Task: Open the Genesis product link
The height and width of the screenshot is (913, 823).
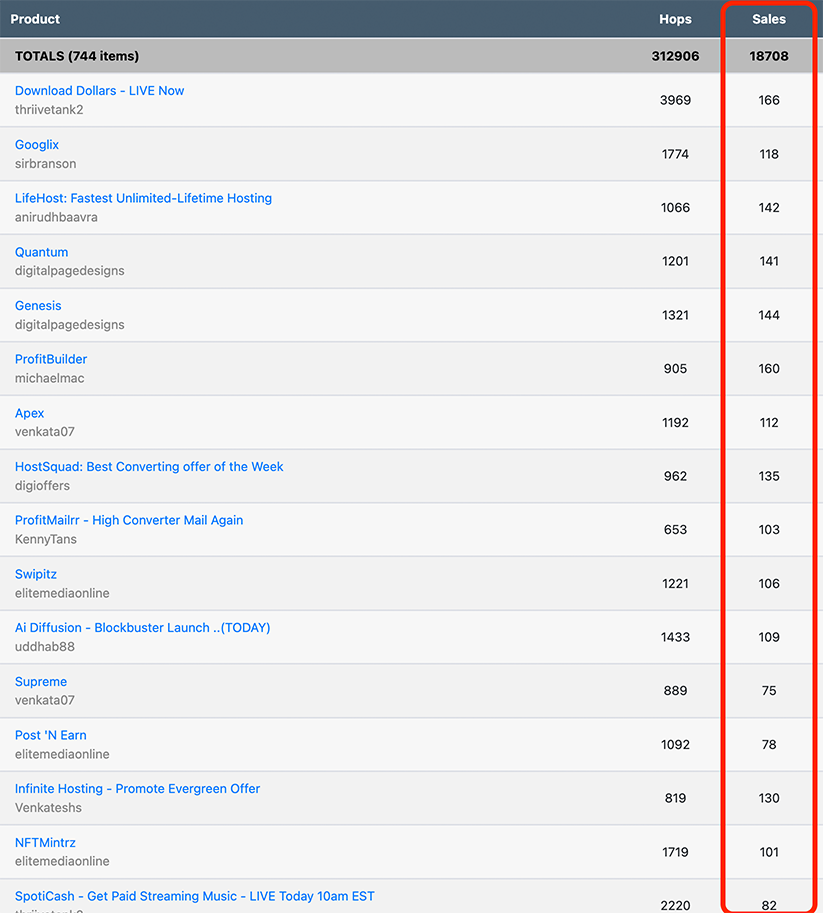Action: click(38, 306)
